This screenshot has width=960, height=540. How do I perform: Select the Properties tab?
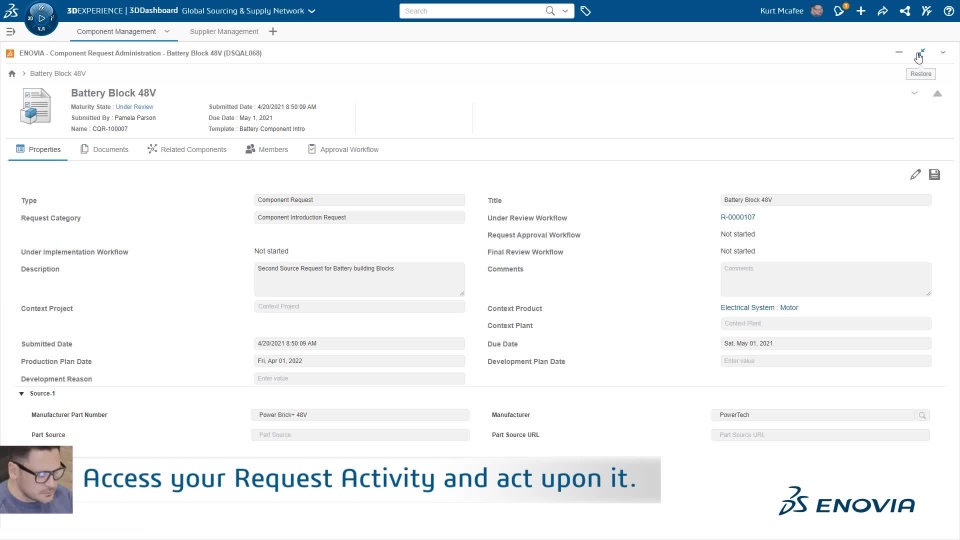pyautogui.click(x=38, y=149)
